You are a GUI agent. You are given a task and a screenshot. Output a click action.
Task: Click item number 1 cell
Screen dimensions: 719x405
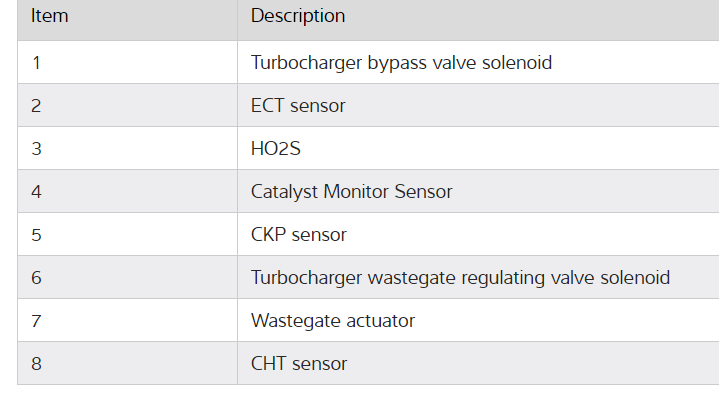(x=37, y=63)
